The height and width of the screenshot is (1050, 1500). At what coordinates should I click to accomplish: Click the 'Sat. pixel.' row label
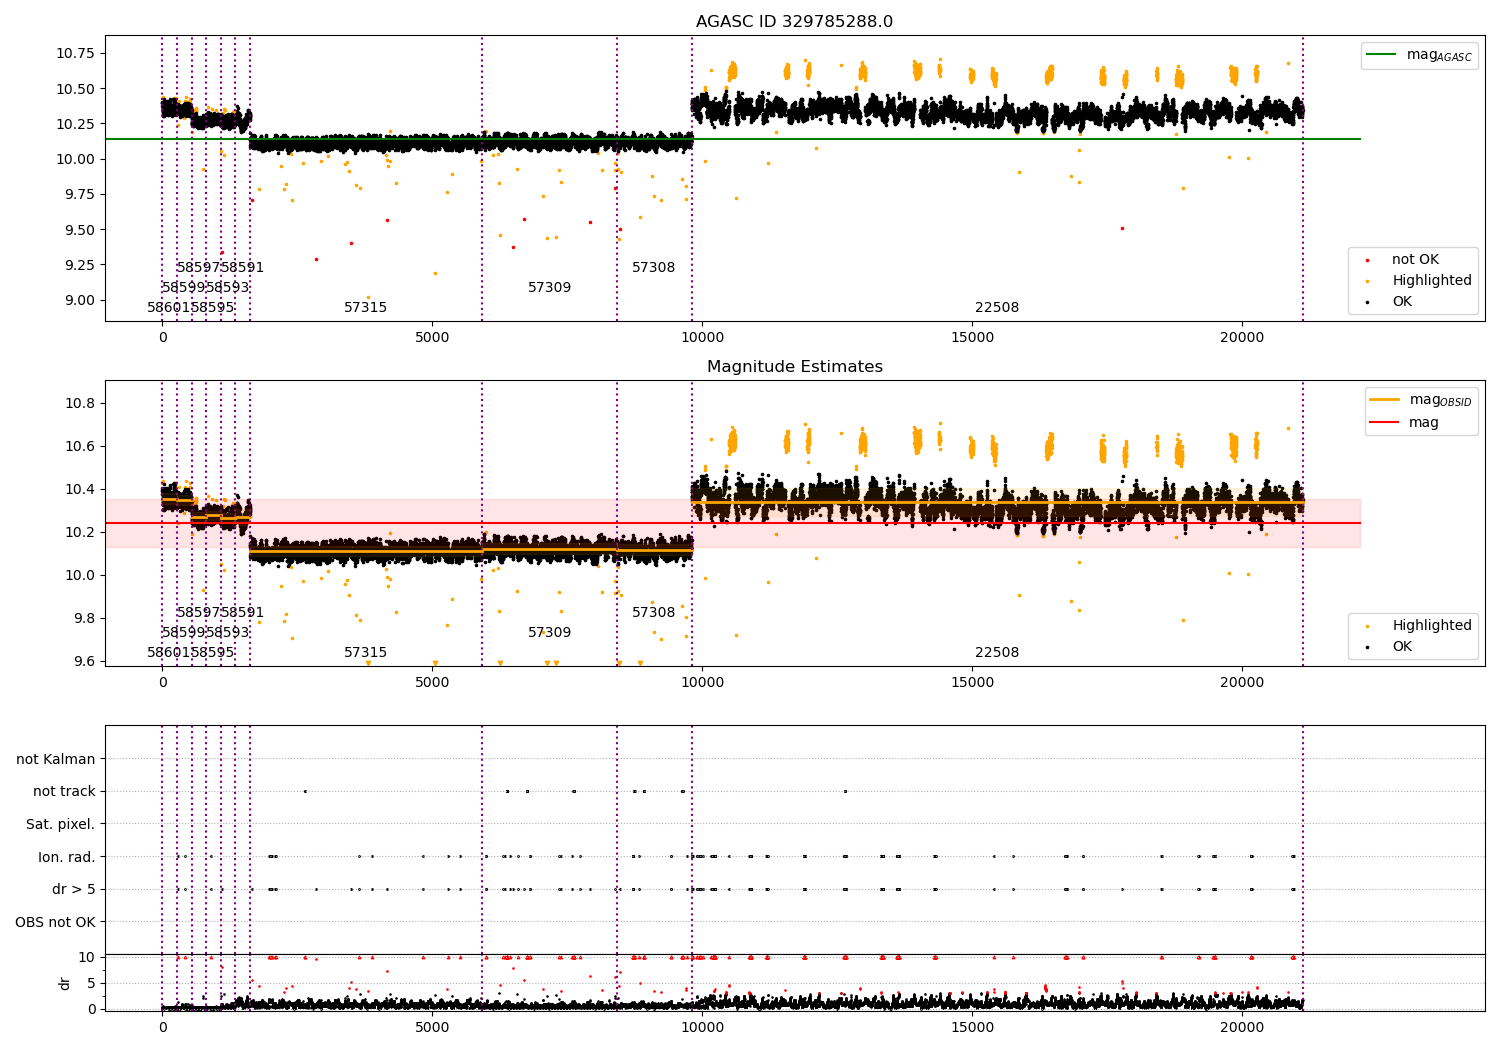pyautogui.click(x=61, y=825)
